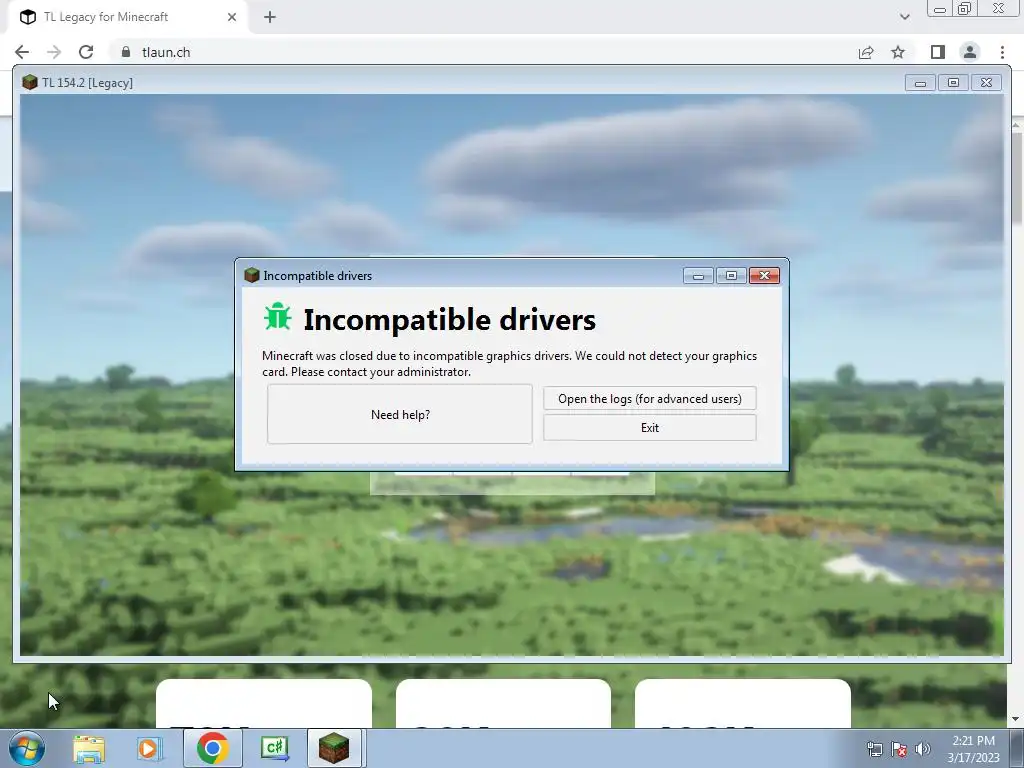Image resolution: width=1024 pixels, height=768 pixels.
Task: Click the dialog title grass block icon
Action: tap(251, 275)
